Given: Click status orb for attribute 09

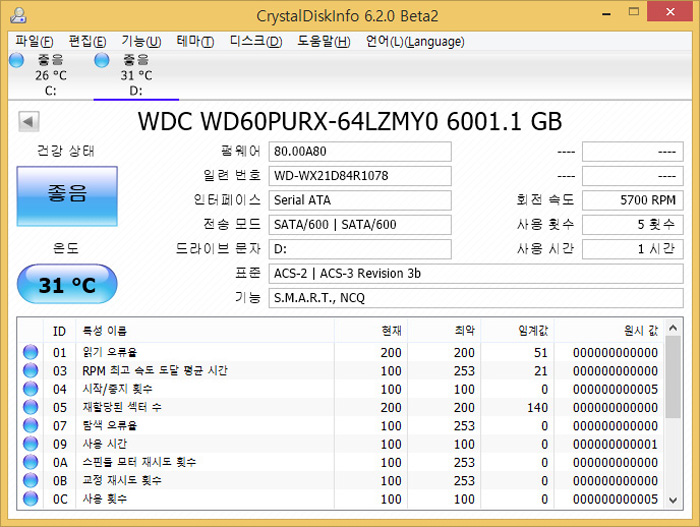Looking at the screenshot, I should pos(31,443).
